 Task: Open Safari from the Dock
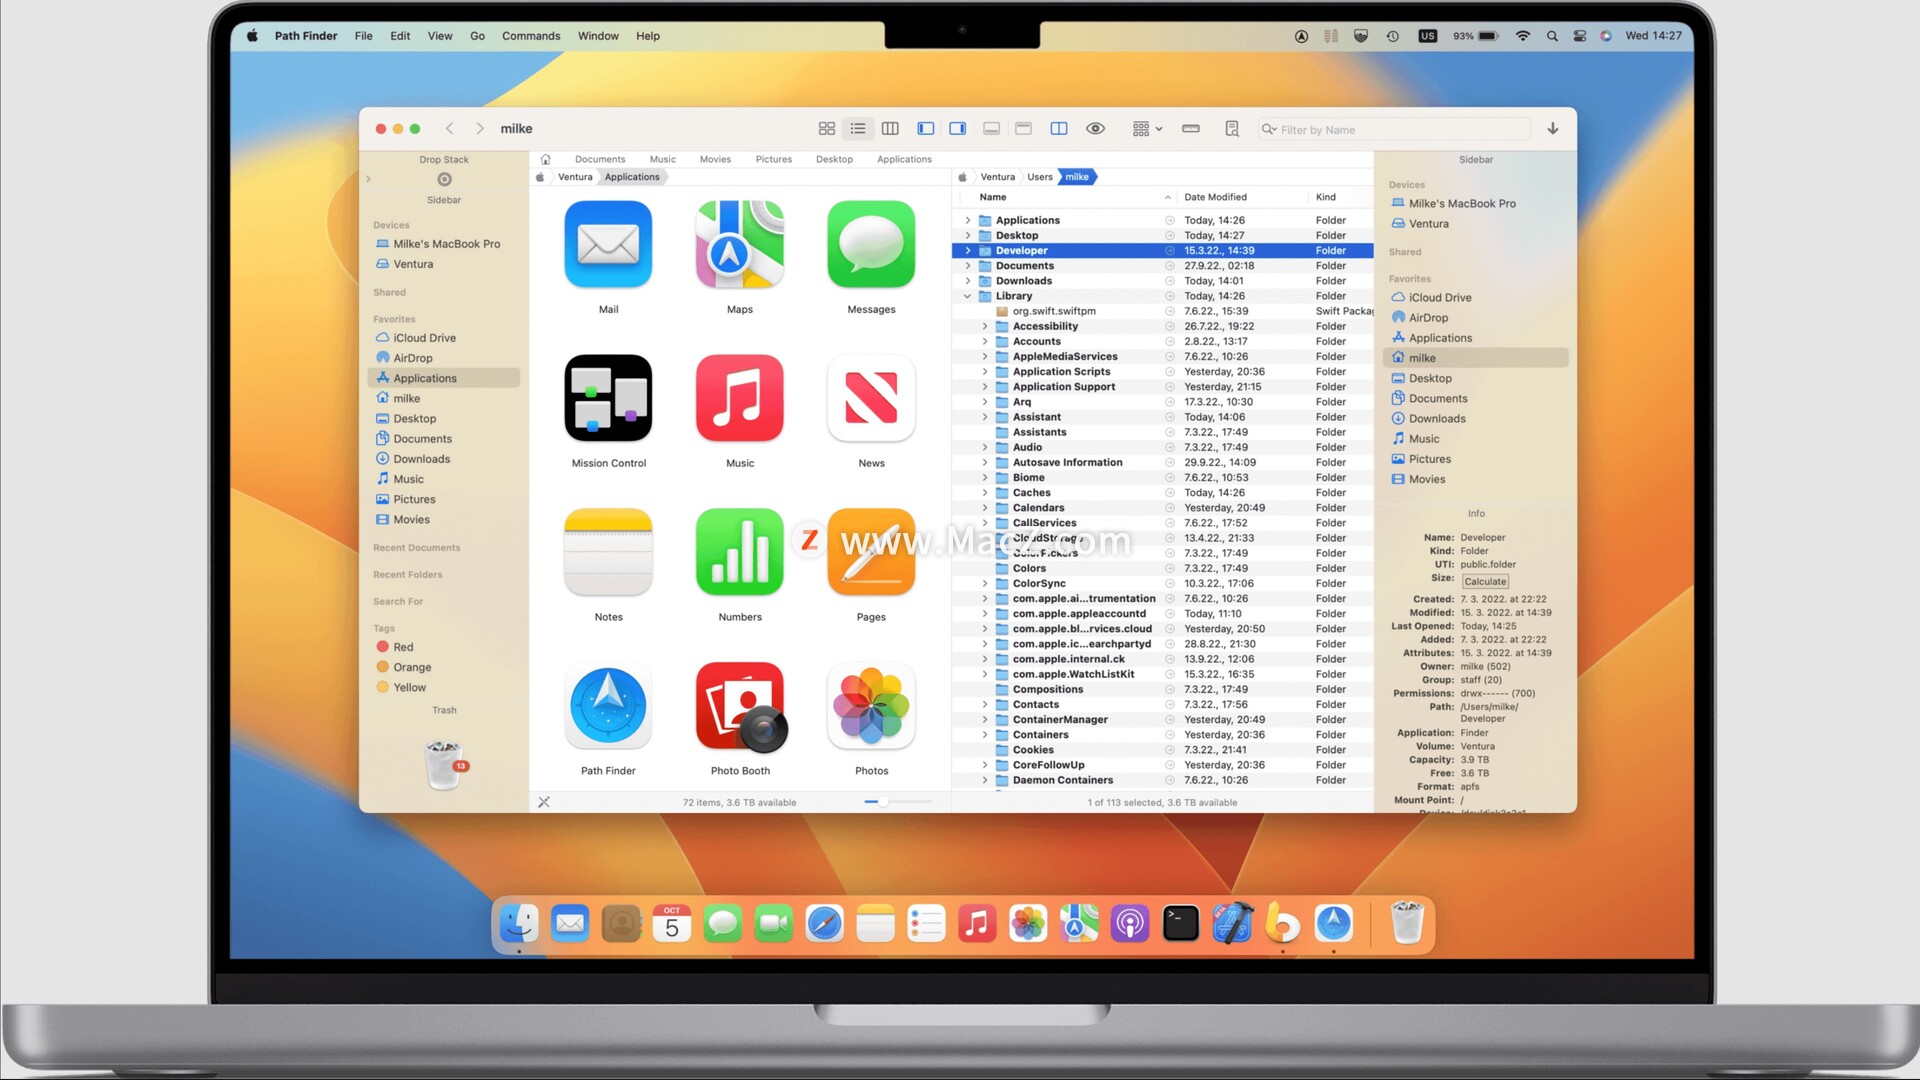tap(824, 924)
